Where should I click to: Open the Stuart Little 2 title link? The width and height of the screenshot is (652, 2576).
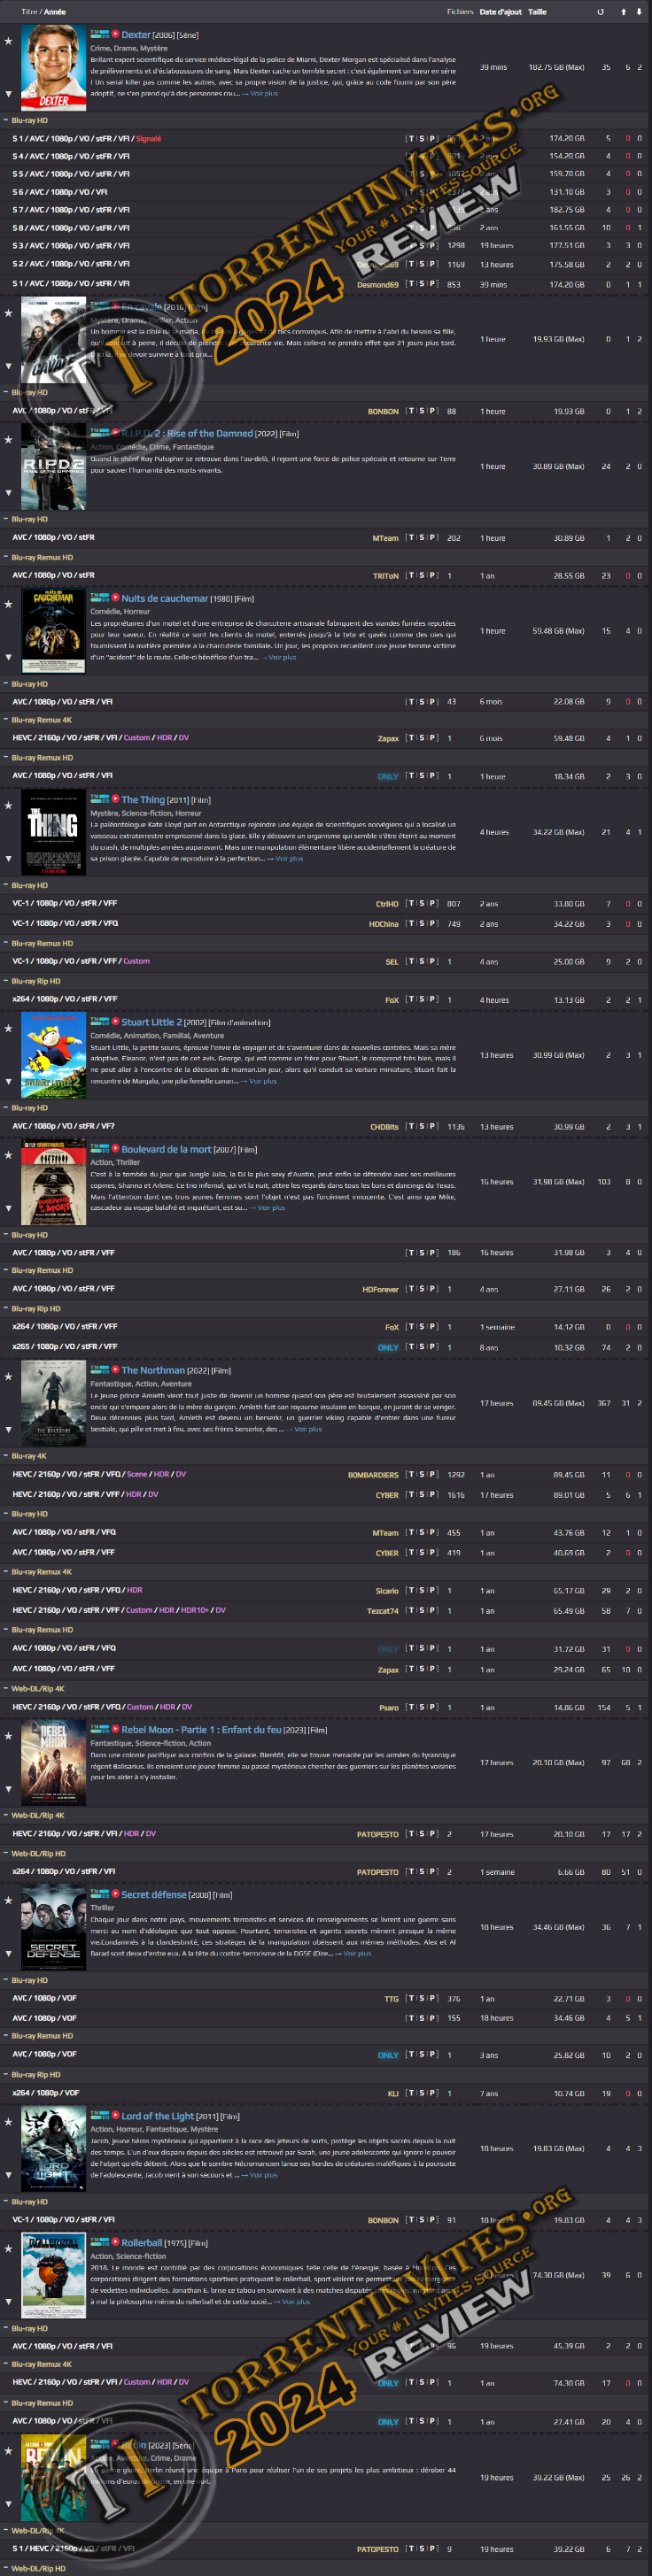151,1022
